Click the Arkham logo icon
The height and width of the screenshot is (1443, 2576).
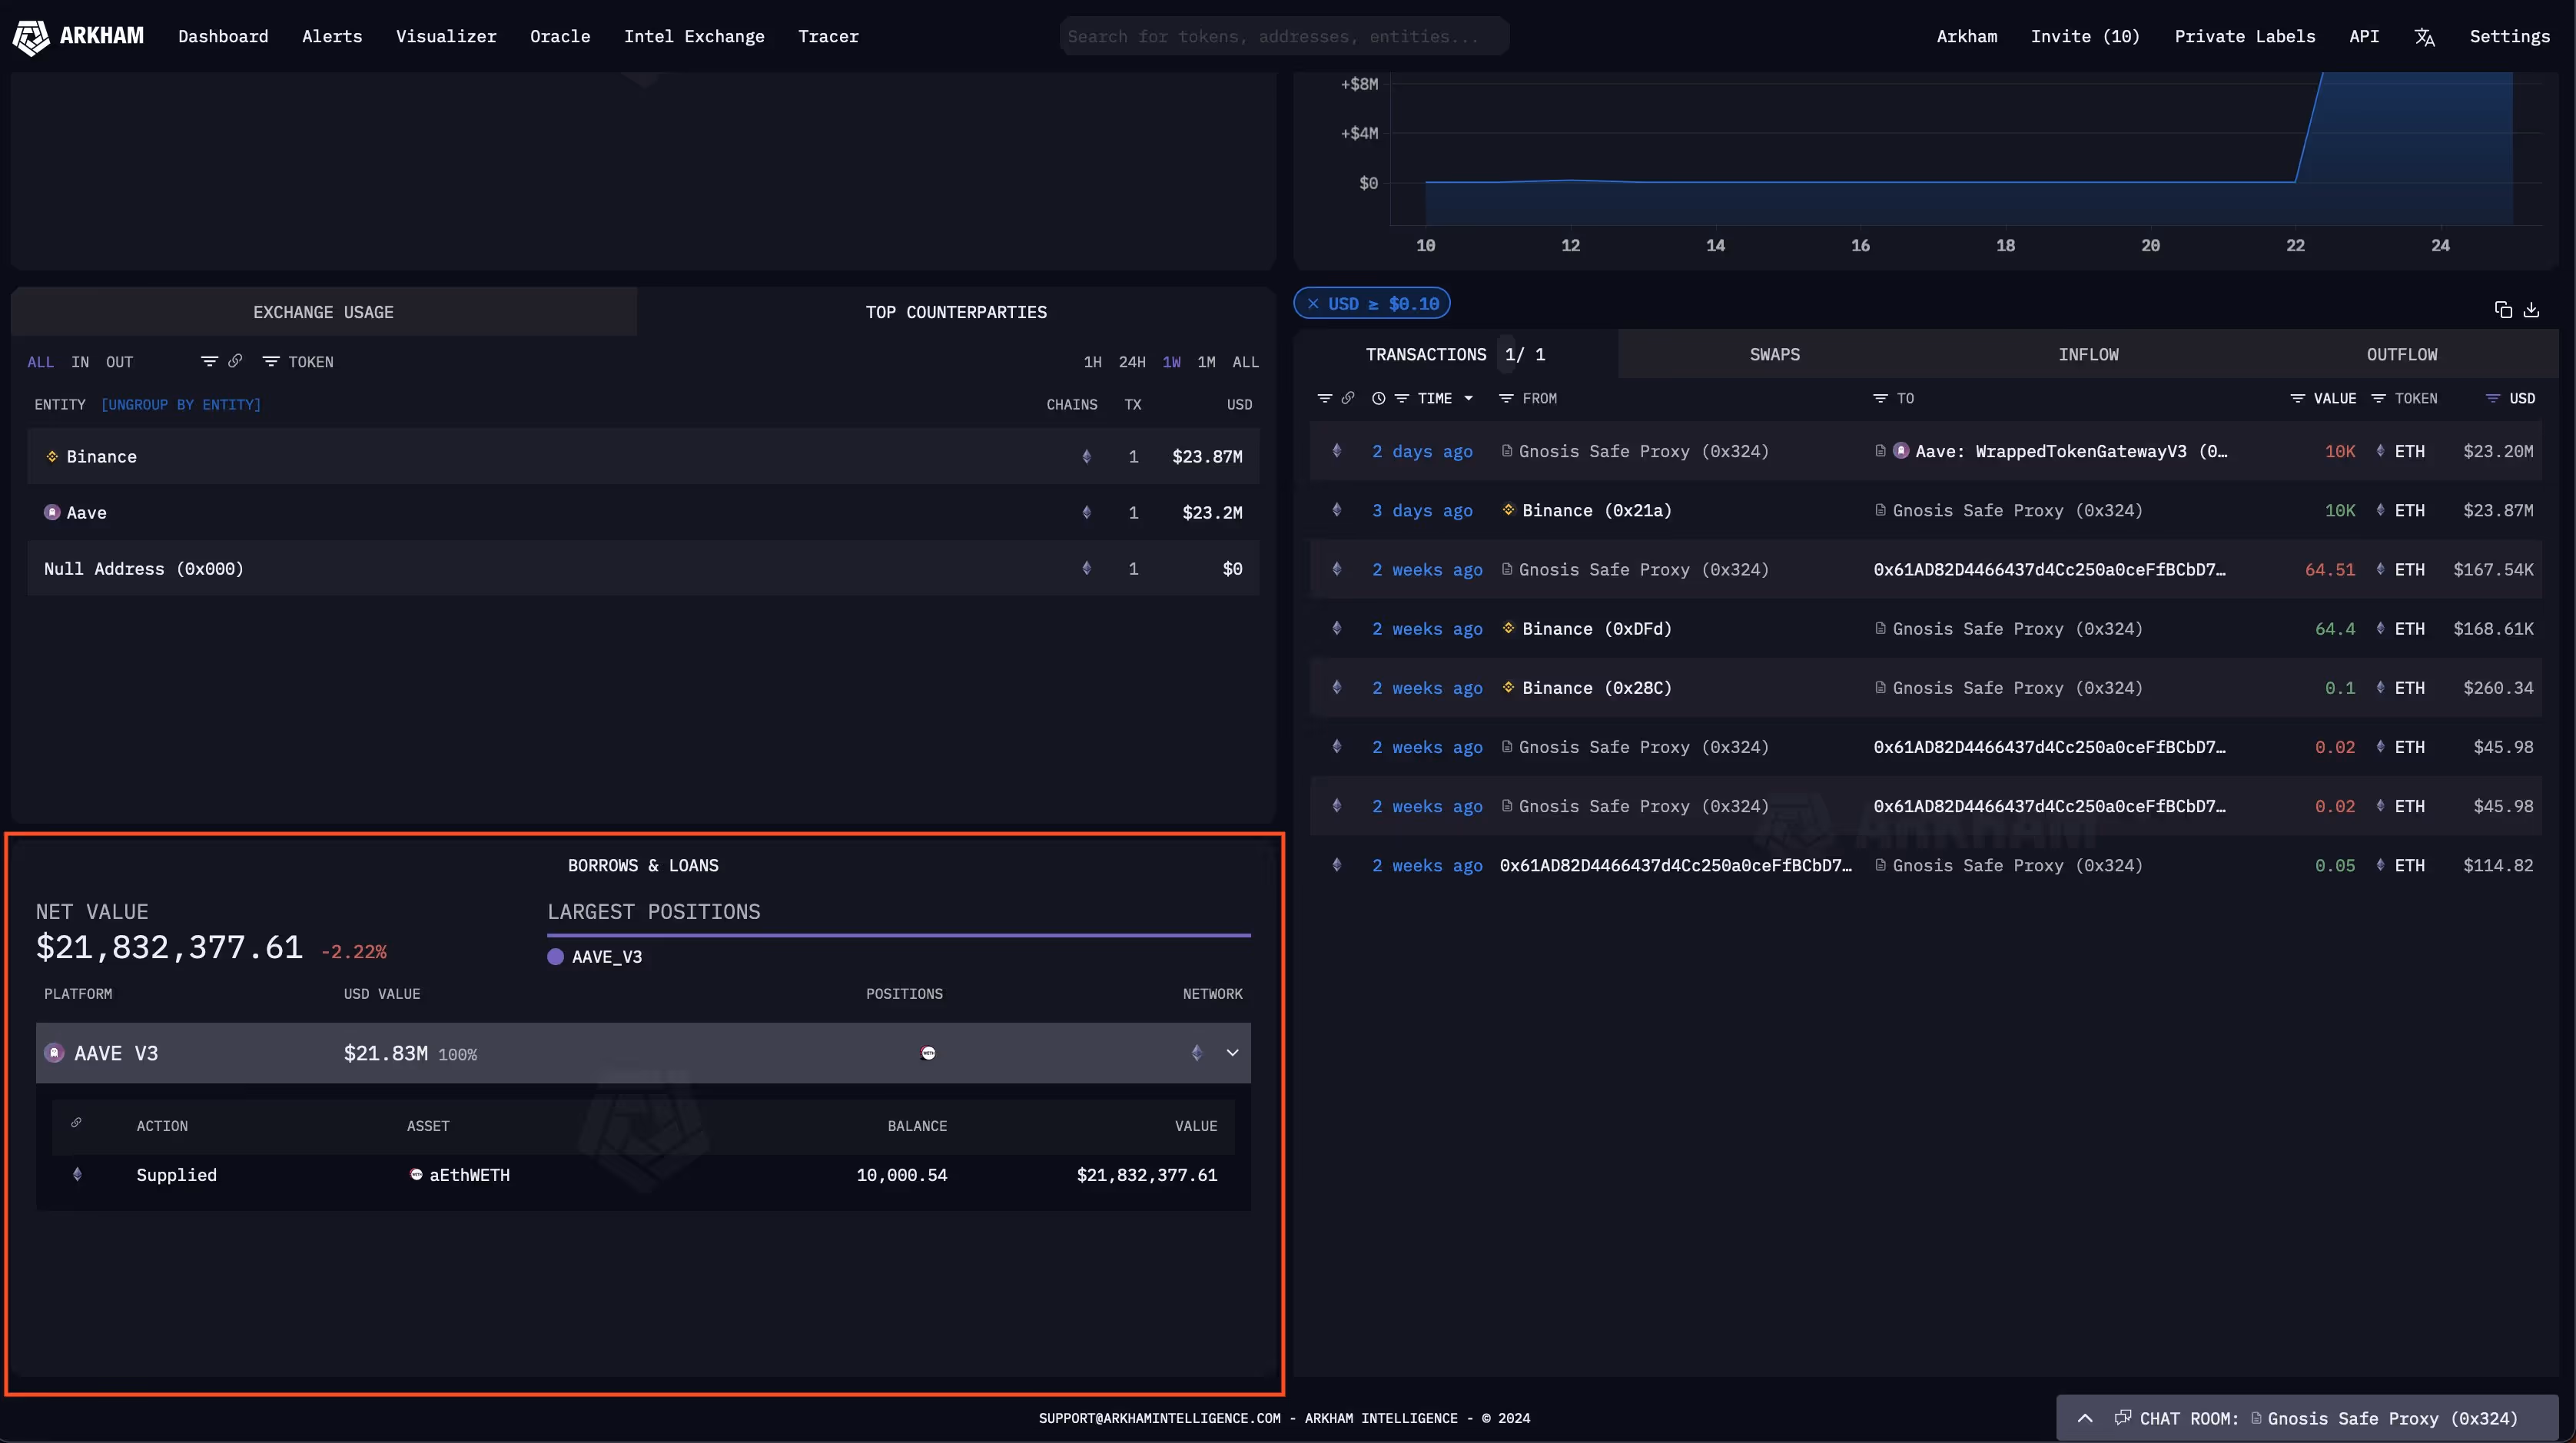[31, 37]
